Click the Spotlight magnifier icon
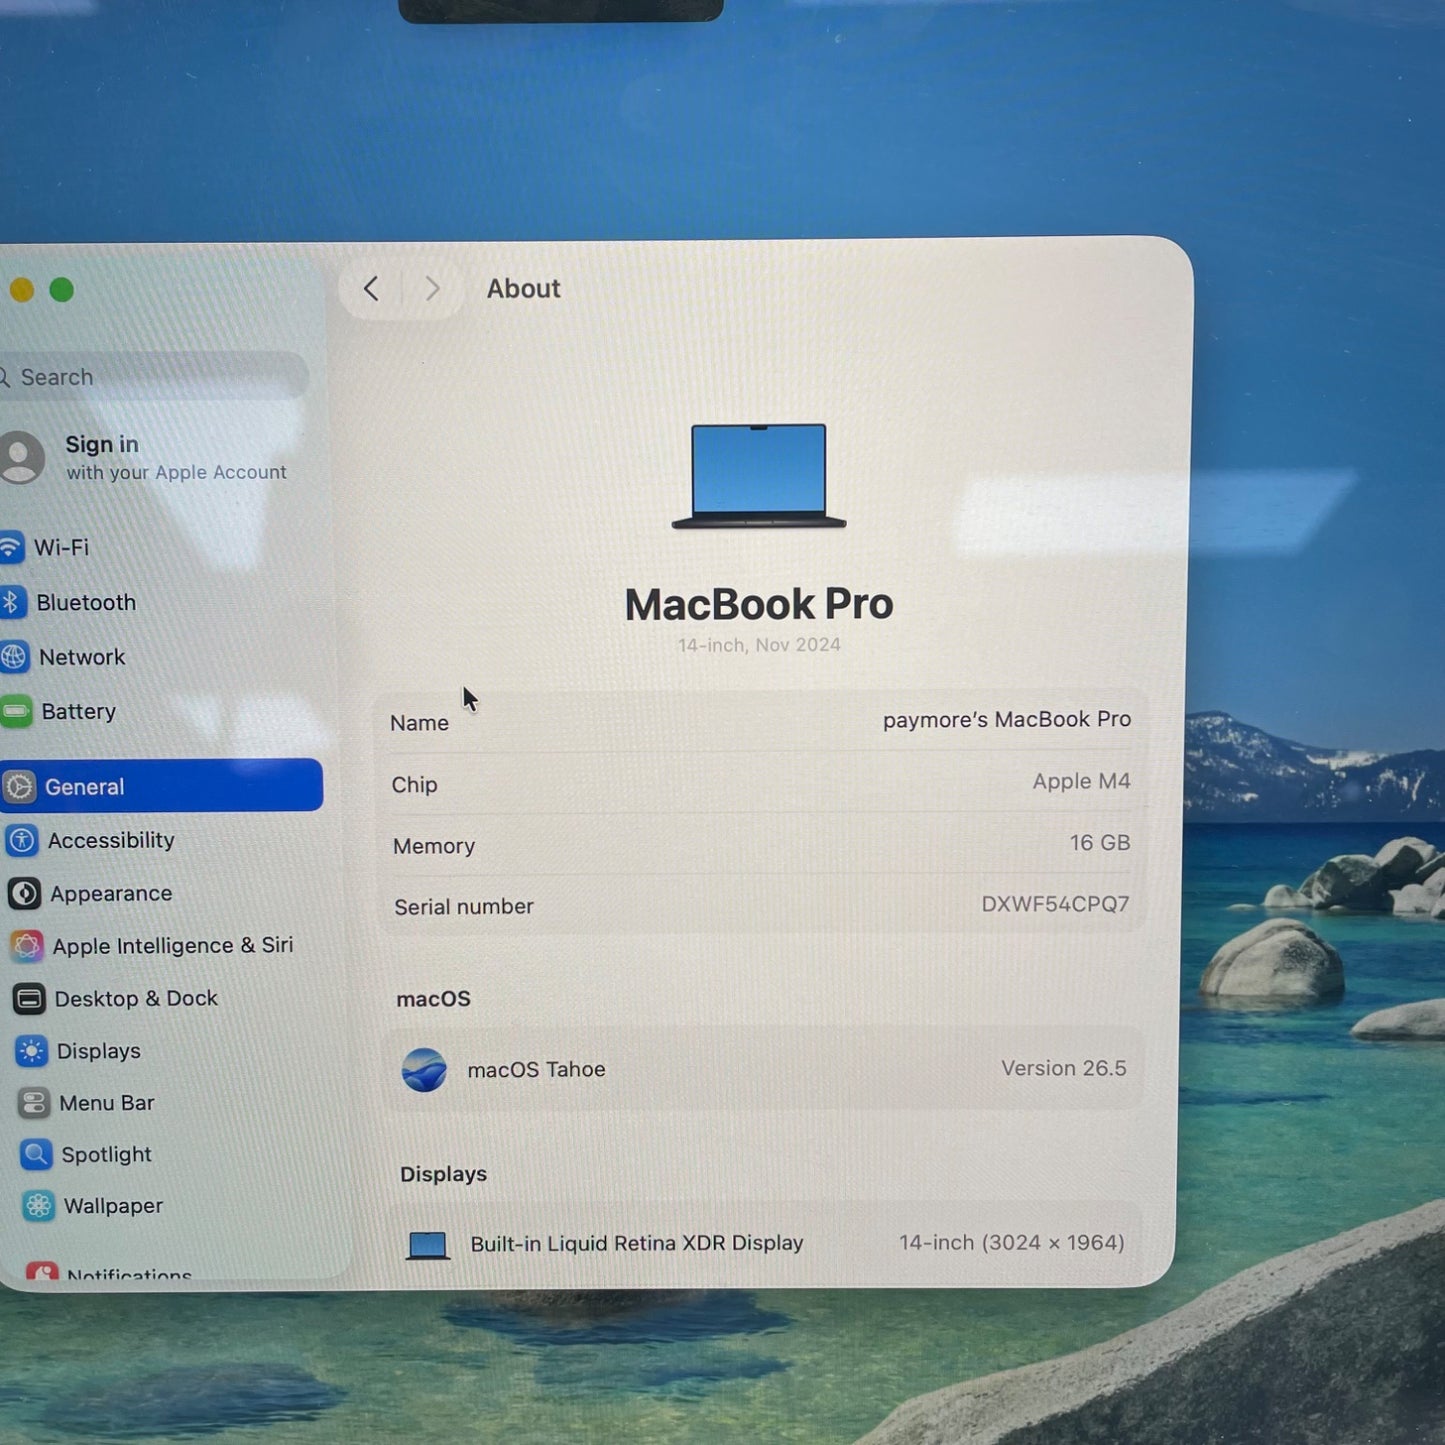The height and width of the screenshot is (1445, 1445). click(x=36, y=1155)
